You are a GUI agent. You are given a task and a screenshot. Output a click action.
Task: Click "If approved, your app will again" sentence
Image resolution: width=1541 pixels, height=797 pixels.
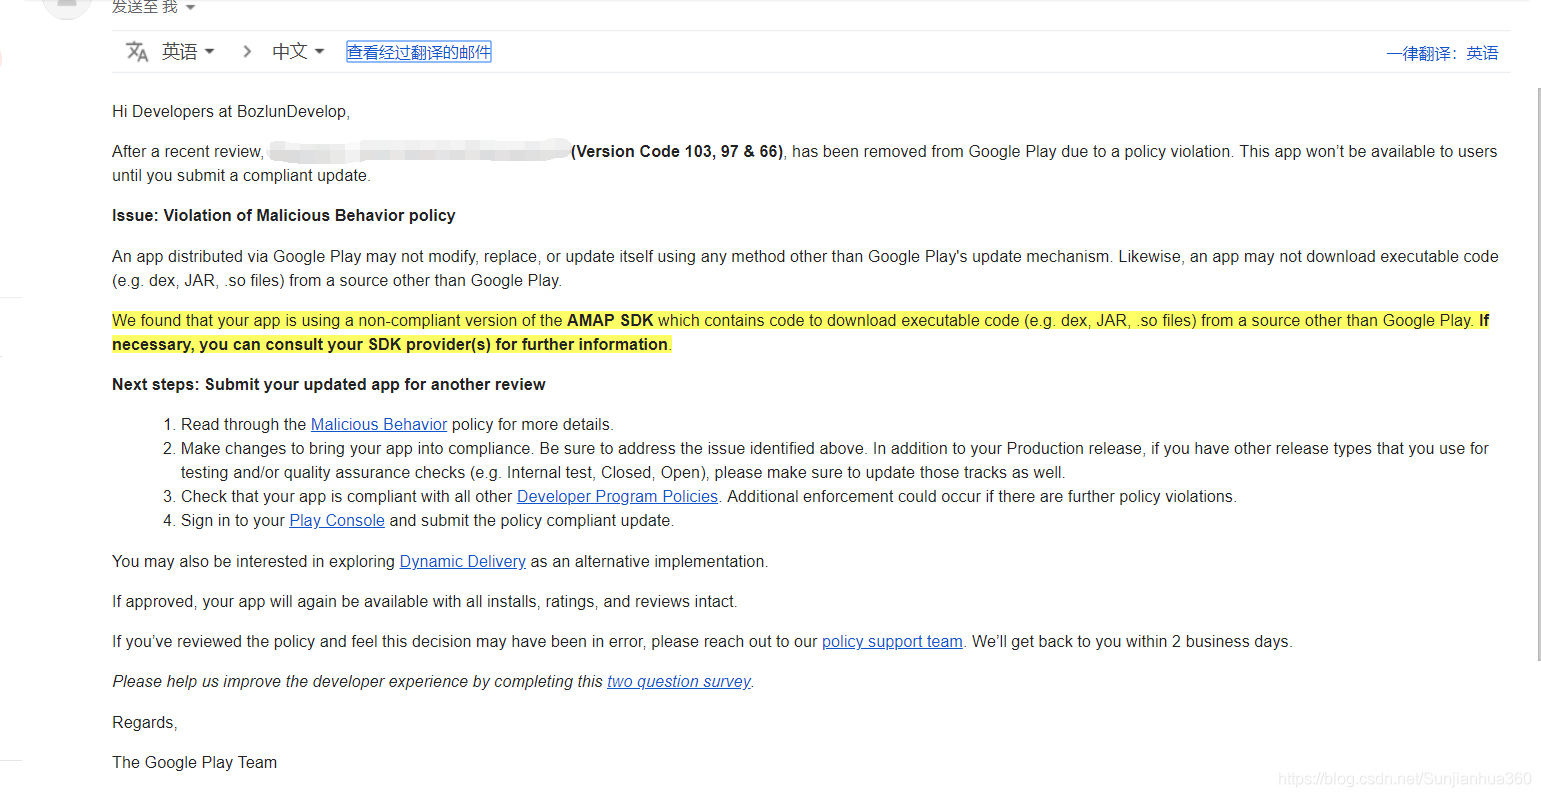pos(425,601)
